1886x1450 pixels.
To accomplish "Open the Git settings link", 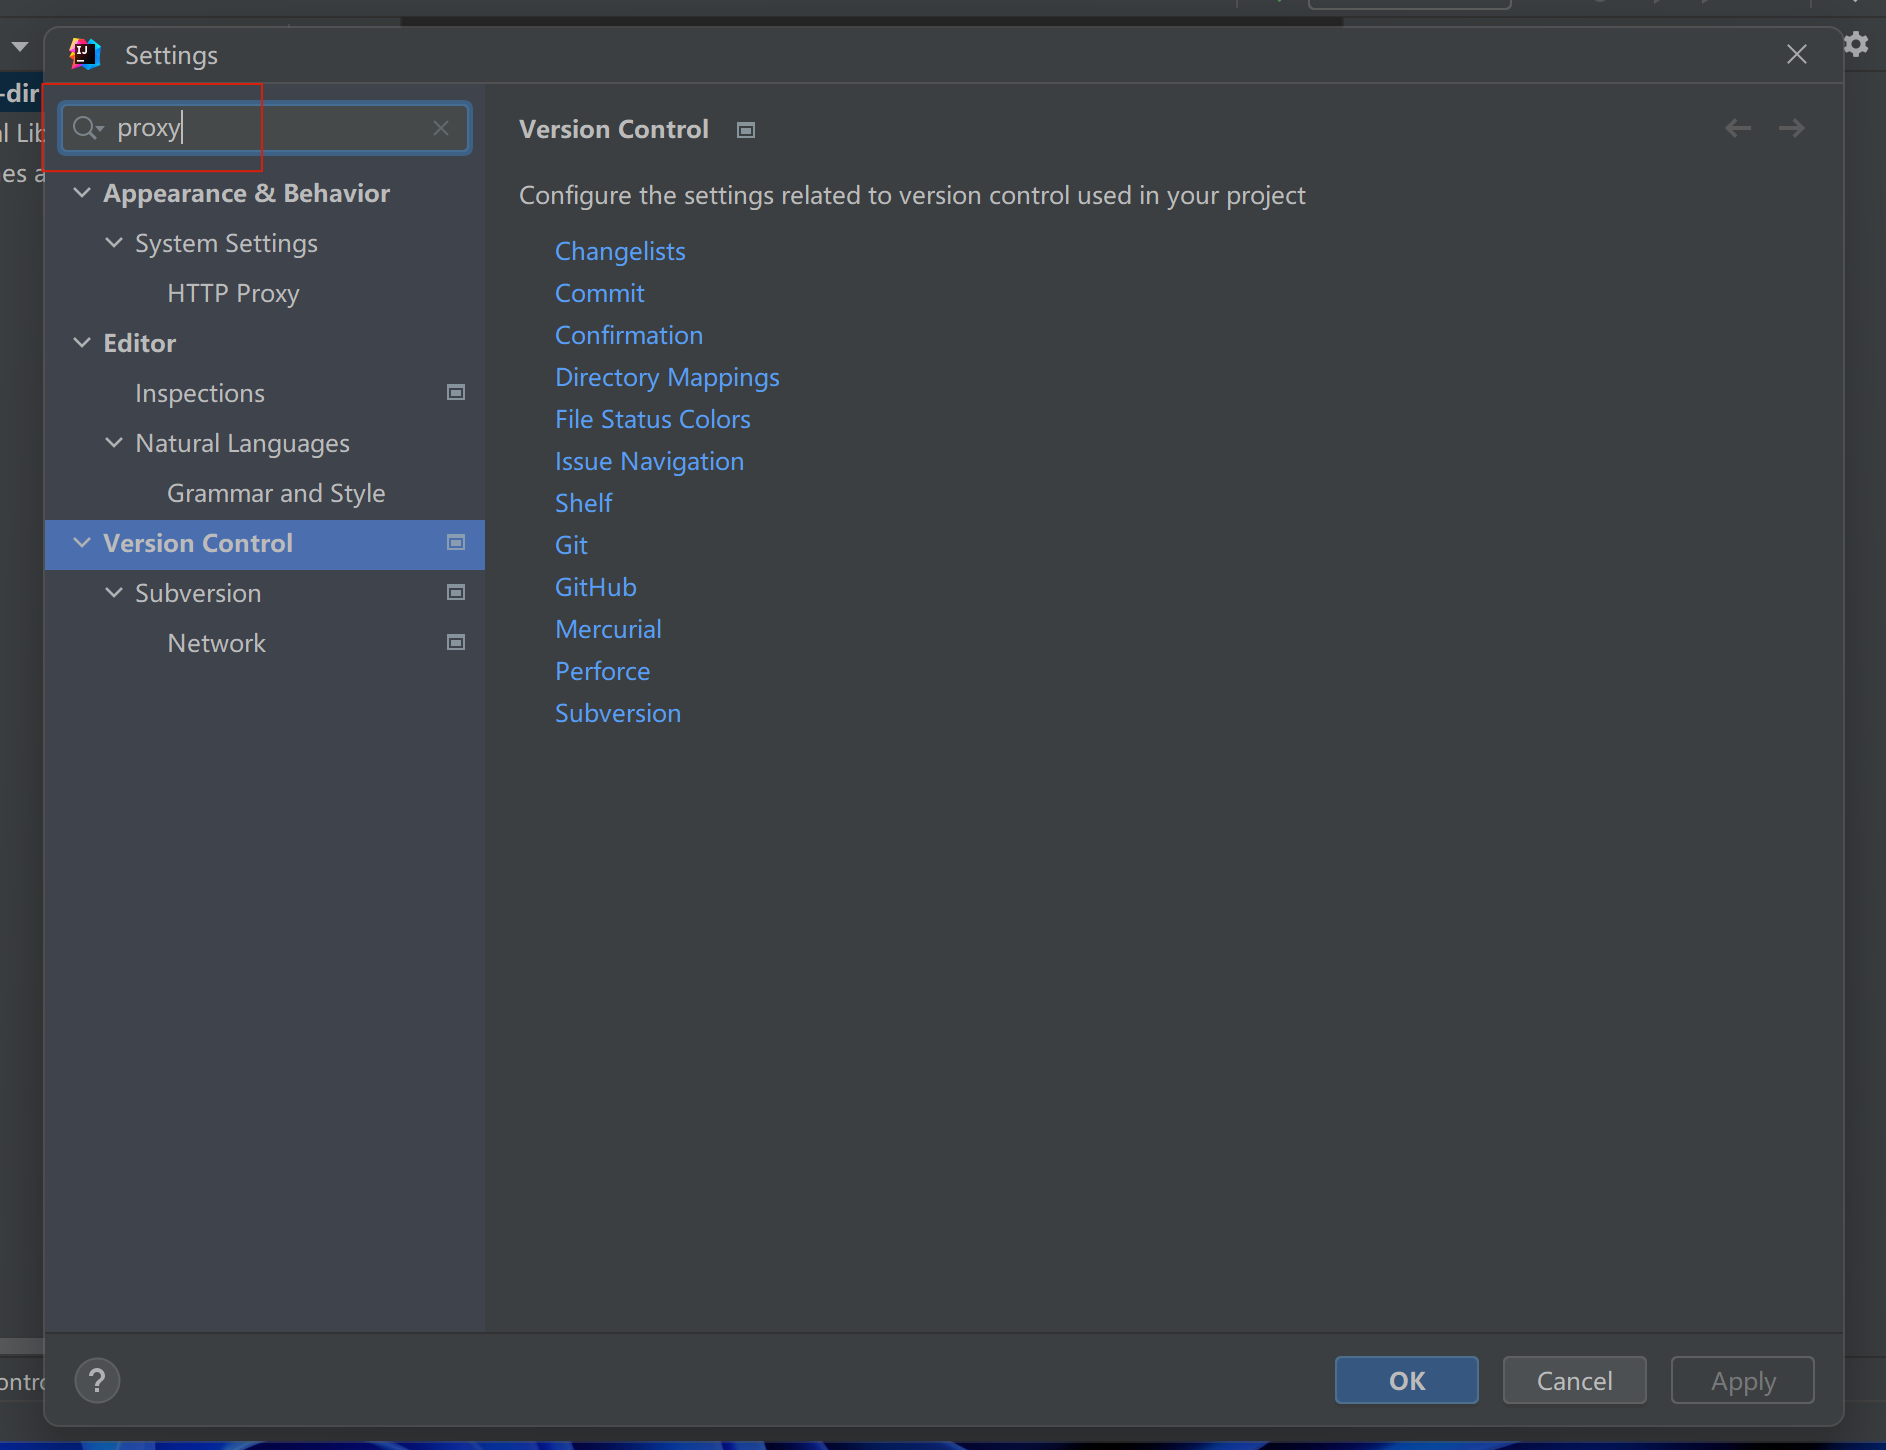I will coord(571,545).
